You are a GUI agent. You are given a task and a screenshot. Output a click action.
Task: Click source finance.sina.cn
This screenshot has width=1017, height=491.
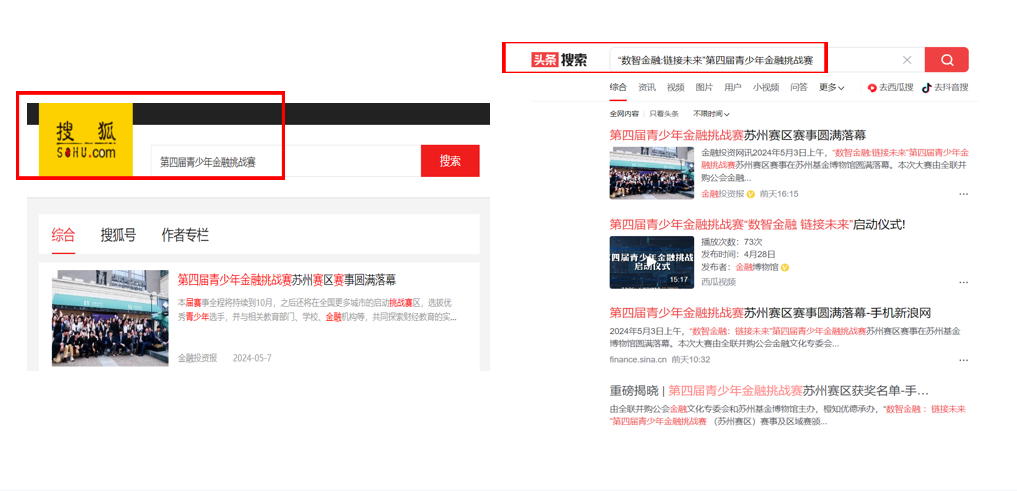pyautogui.click(x=638, y=360)
